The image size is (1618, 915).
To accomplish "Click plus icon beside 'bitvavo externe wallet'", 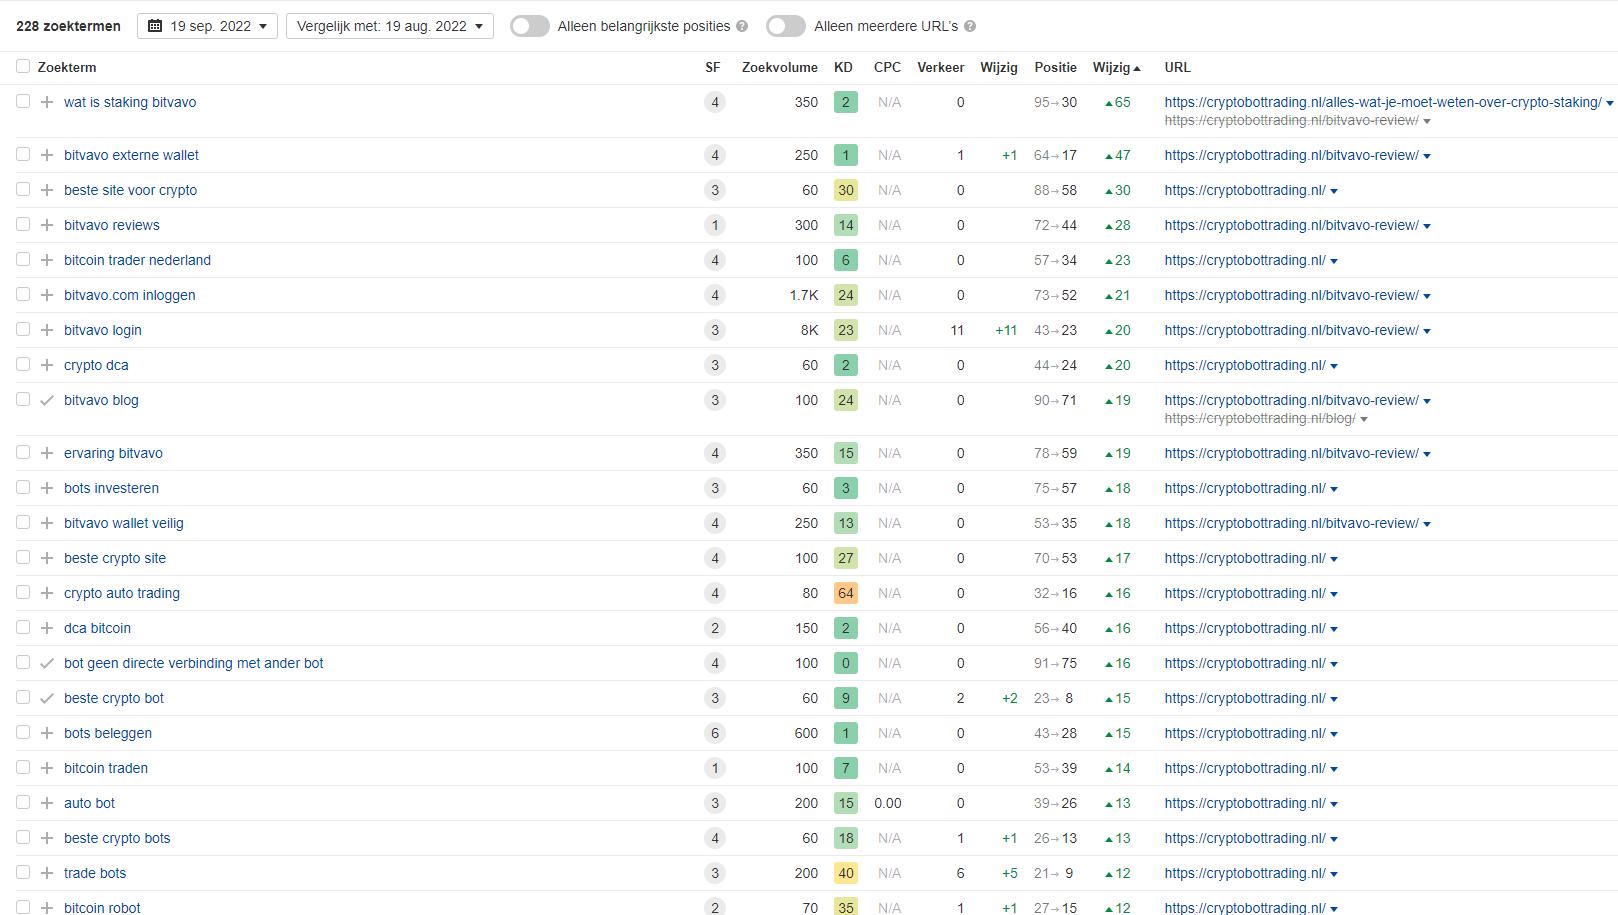I will (x=47, y=155).
